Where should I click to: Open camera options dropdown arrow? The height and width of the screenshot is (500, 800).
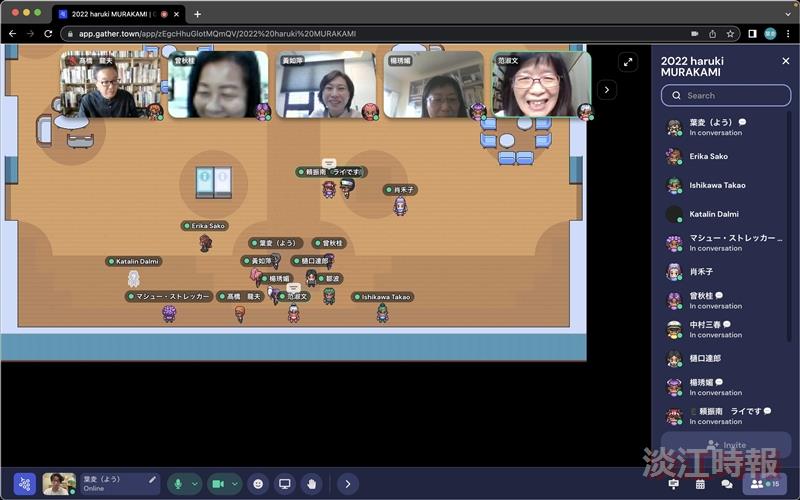(x=235, y=484)
